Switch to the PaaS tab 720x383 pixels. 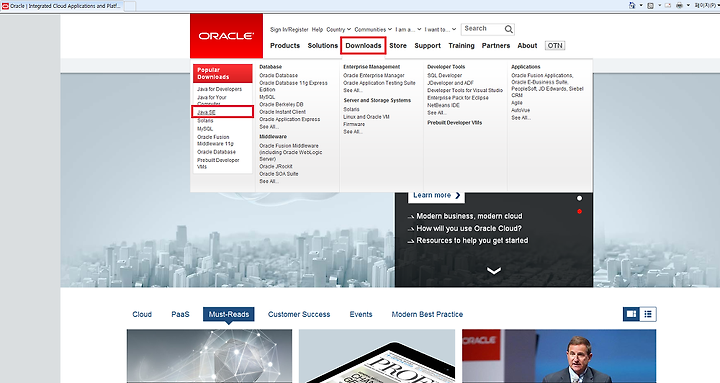(180, 314)
